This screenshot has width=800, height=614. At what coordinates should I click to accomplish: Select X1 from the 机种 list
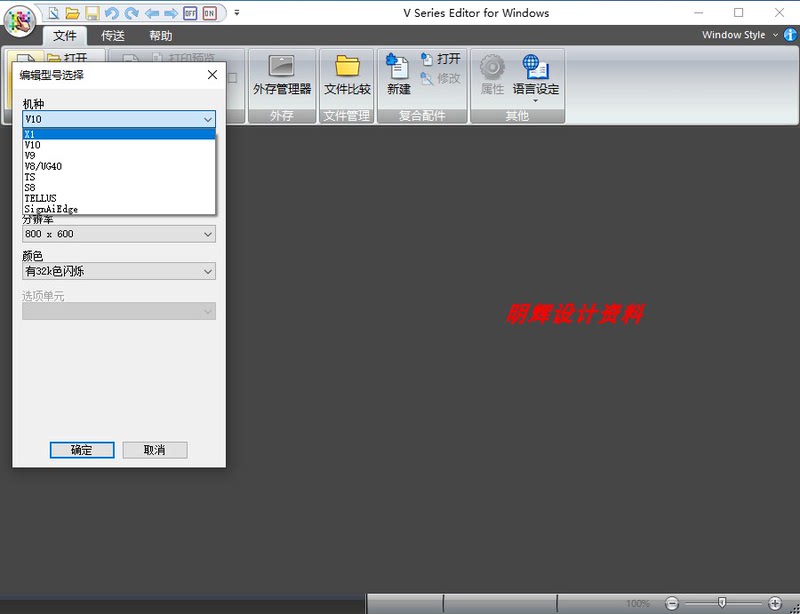pyautogui.click(x=119, y=134)
